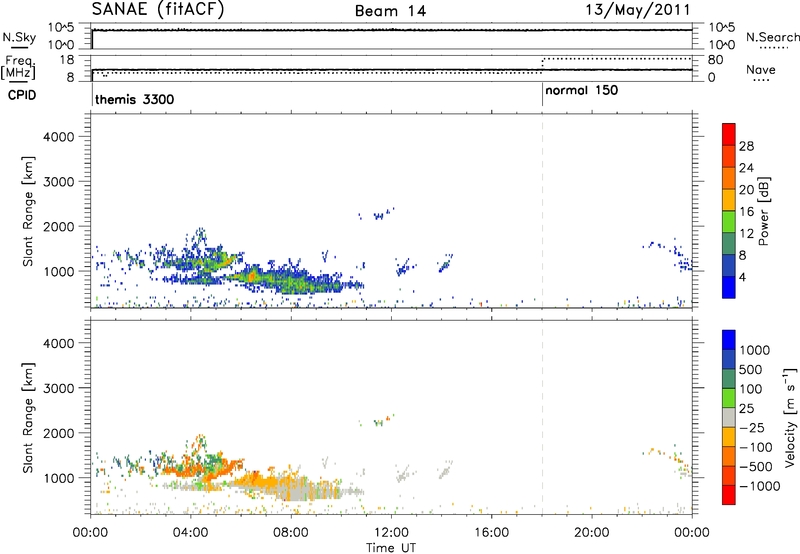This screenshot has height=554, width=800.
Task: Click the CPID change tick beside normal 150
Action: click(x=542, y=94)
